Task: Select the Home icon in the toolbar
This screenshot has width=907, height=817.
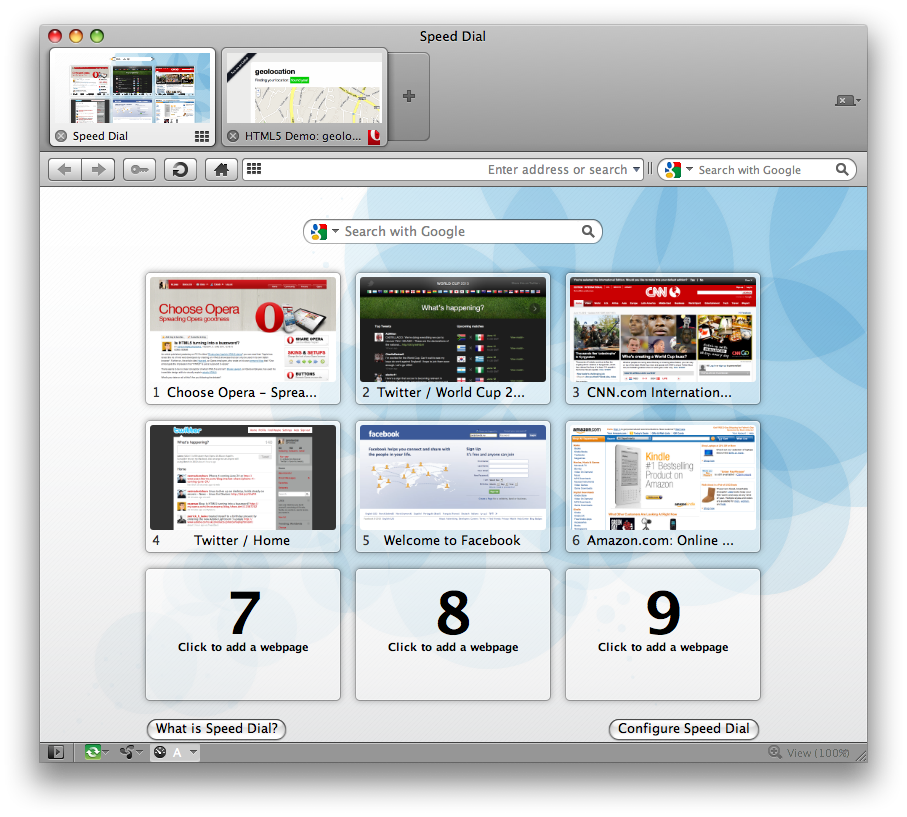Action: click(x=220, y=169)
